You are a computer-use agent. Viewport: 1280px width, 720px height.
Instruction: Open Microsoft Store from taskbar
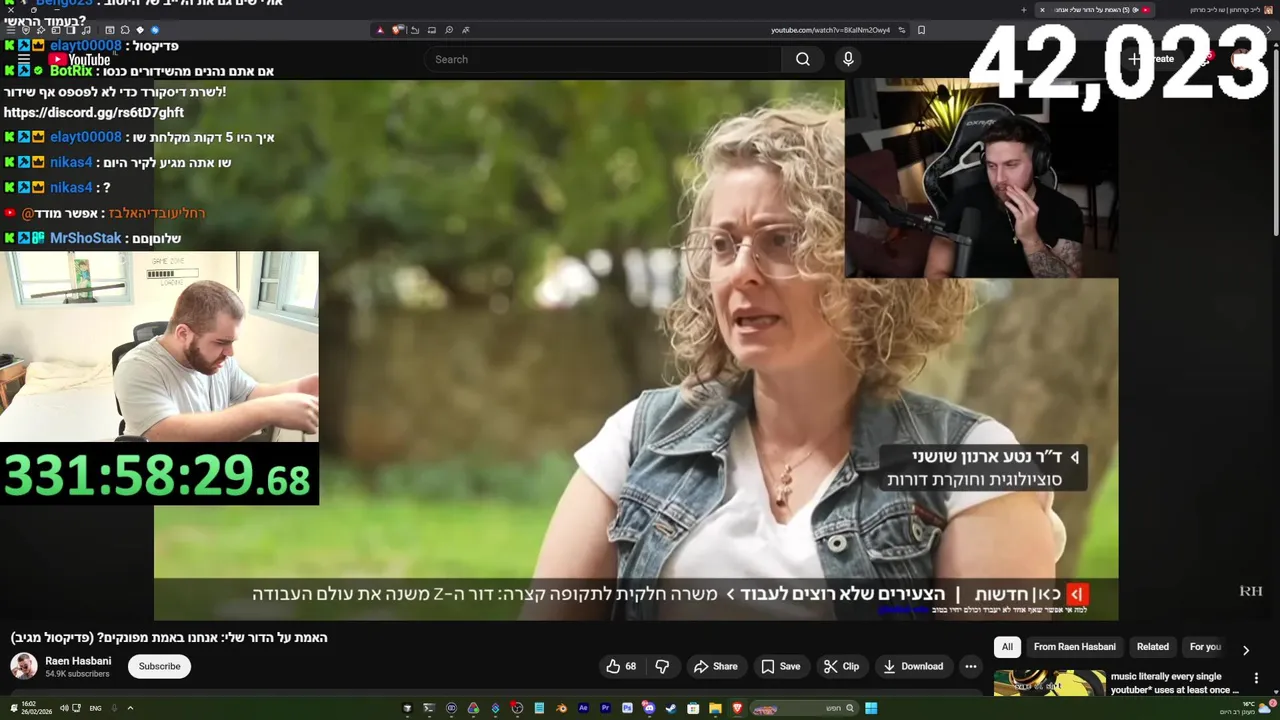(x=693, y=708)
